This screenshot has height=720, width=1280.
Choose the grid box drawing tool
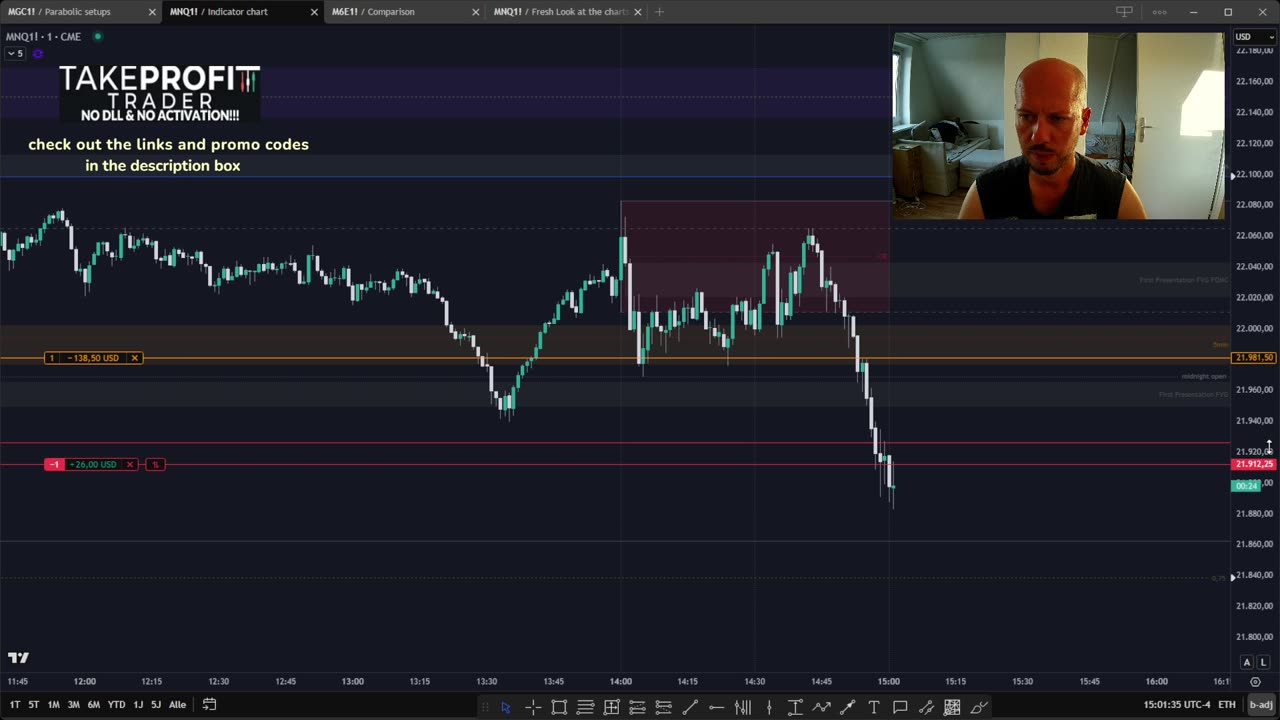coord(611,707)
